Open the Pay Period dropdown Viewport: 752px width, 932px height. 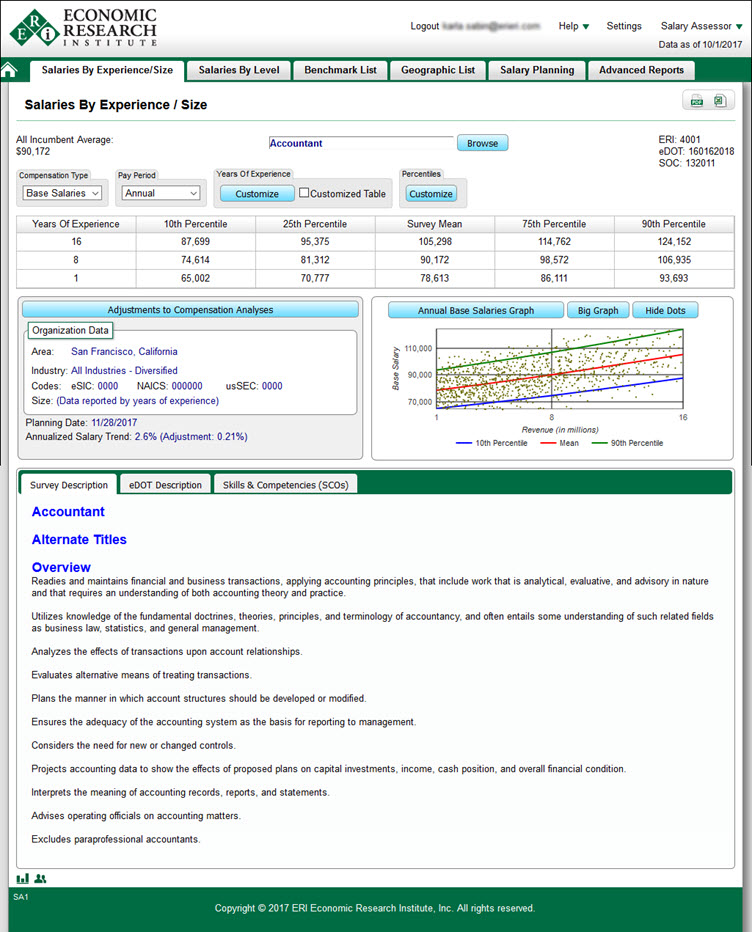(x=160, y=193)
